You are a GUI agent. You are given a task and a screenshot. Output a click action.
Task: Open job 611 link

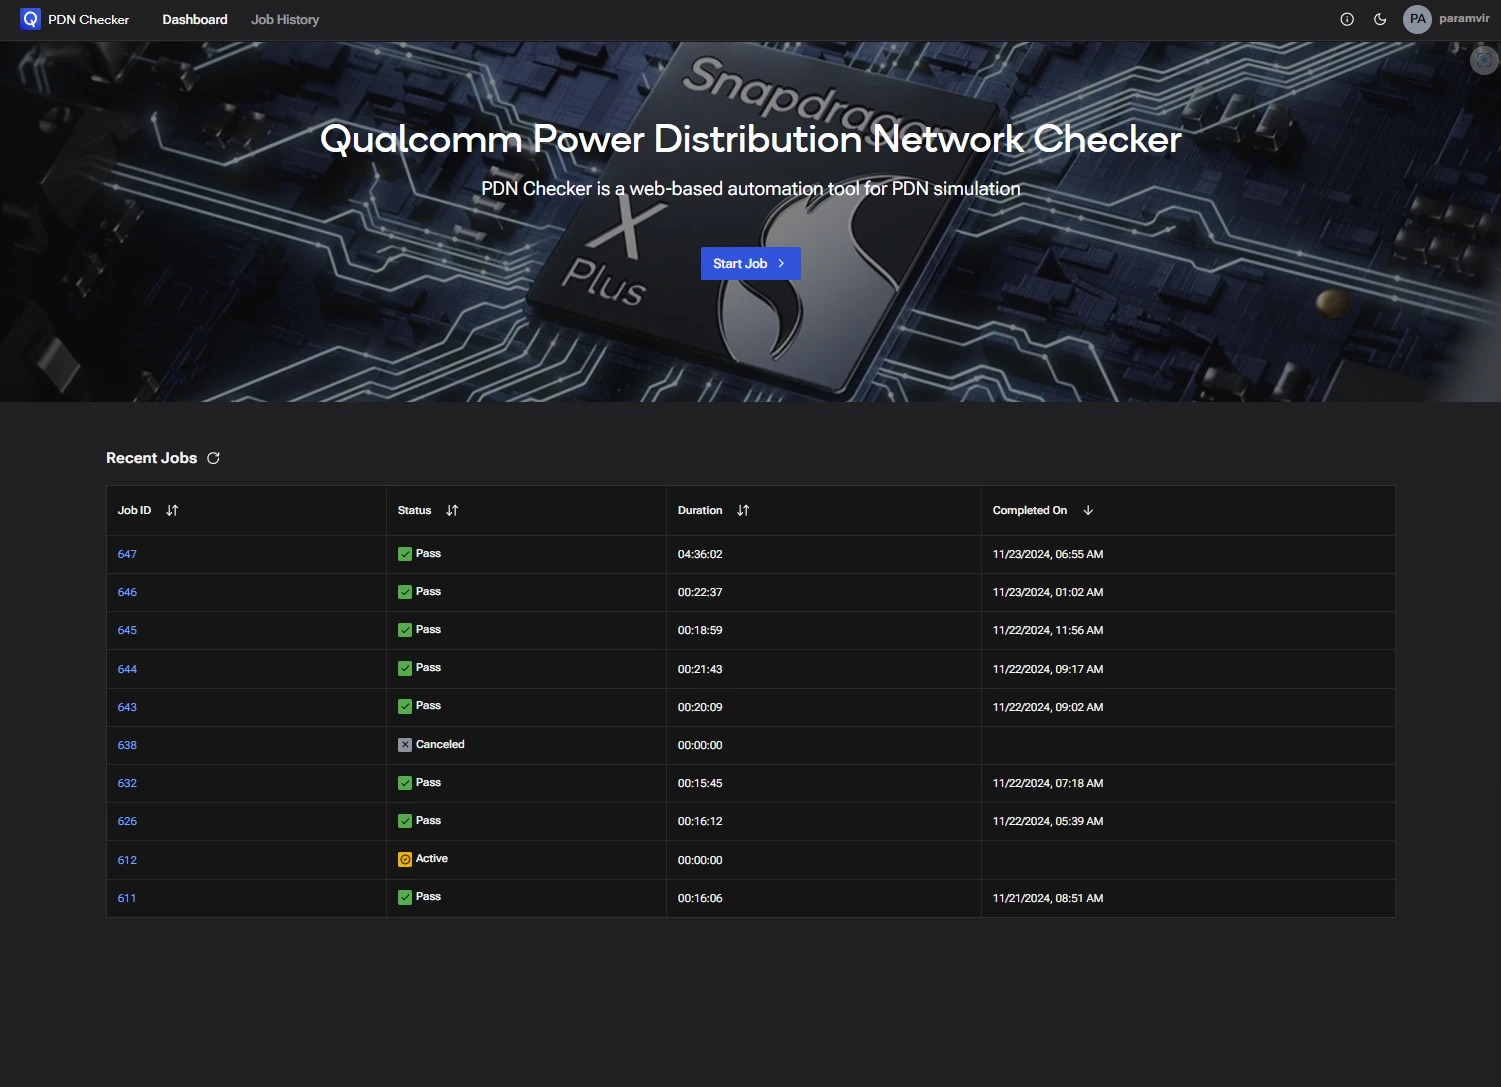[x=127, y=898]
